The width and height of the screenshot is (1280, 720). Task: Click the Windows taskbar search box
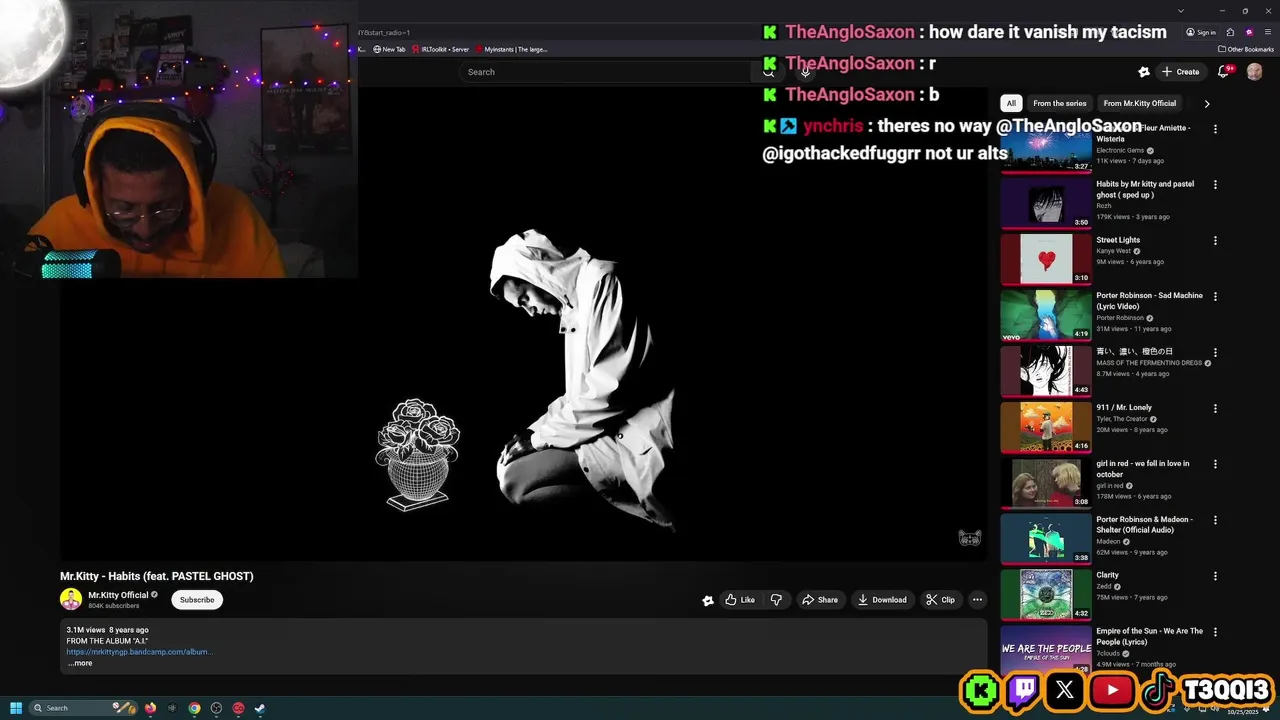tap(82, 708)
